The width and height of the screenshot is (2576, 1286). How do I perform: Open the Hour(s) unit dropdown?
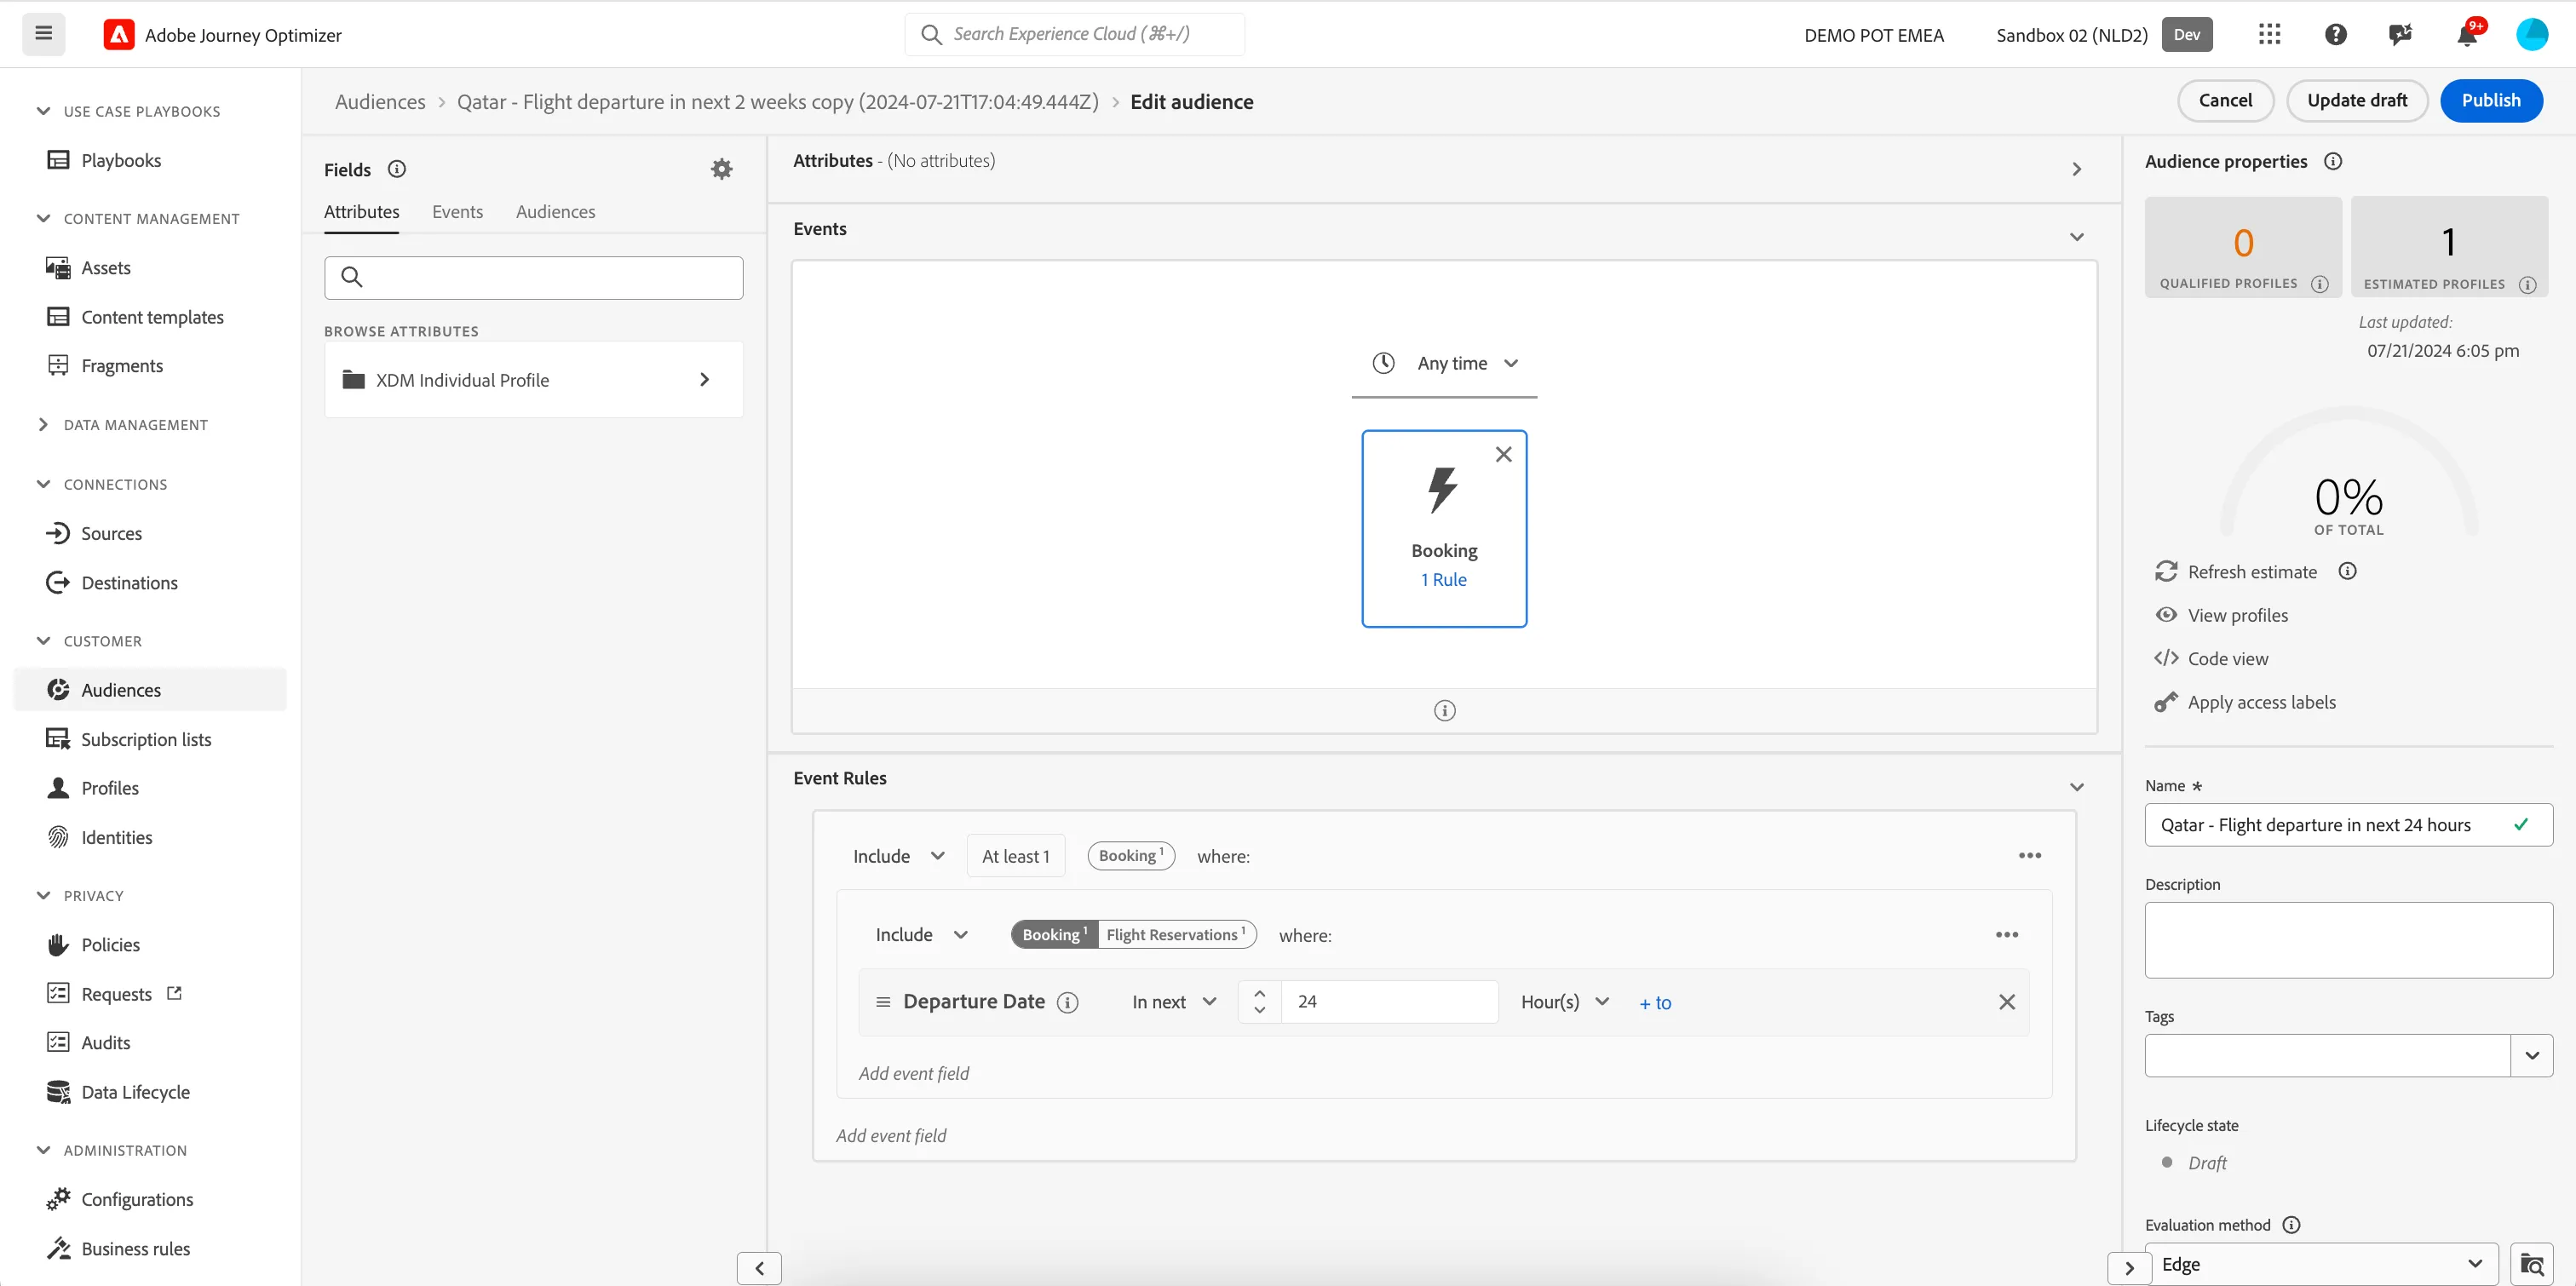click(1564, 1002)
